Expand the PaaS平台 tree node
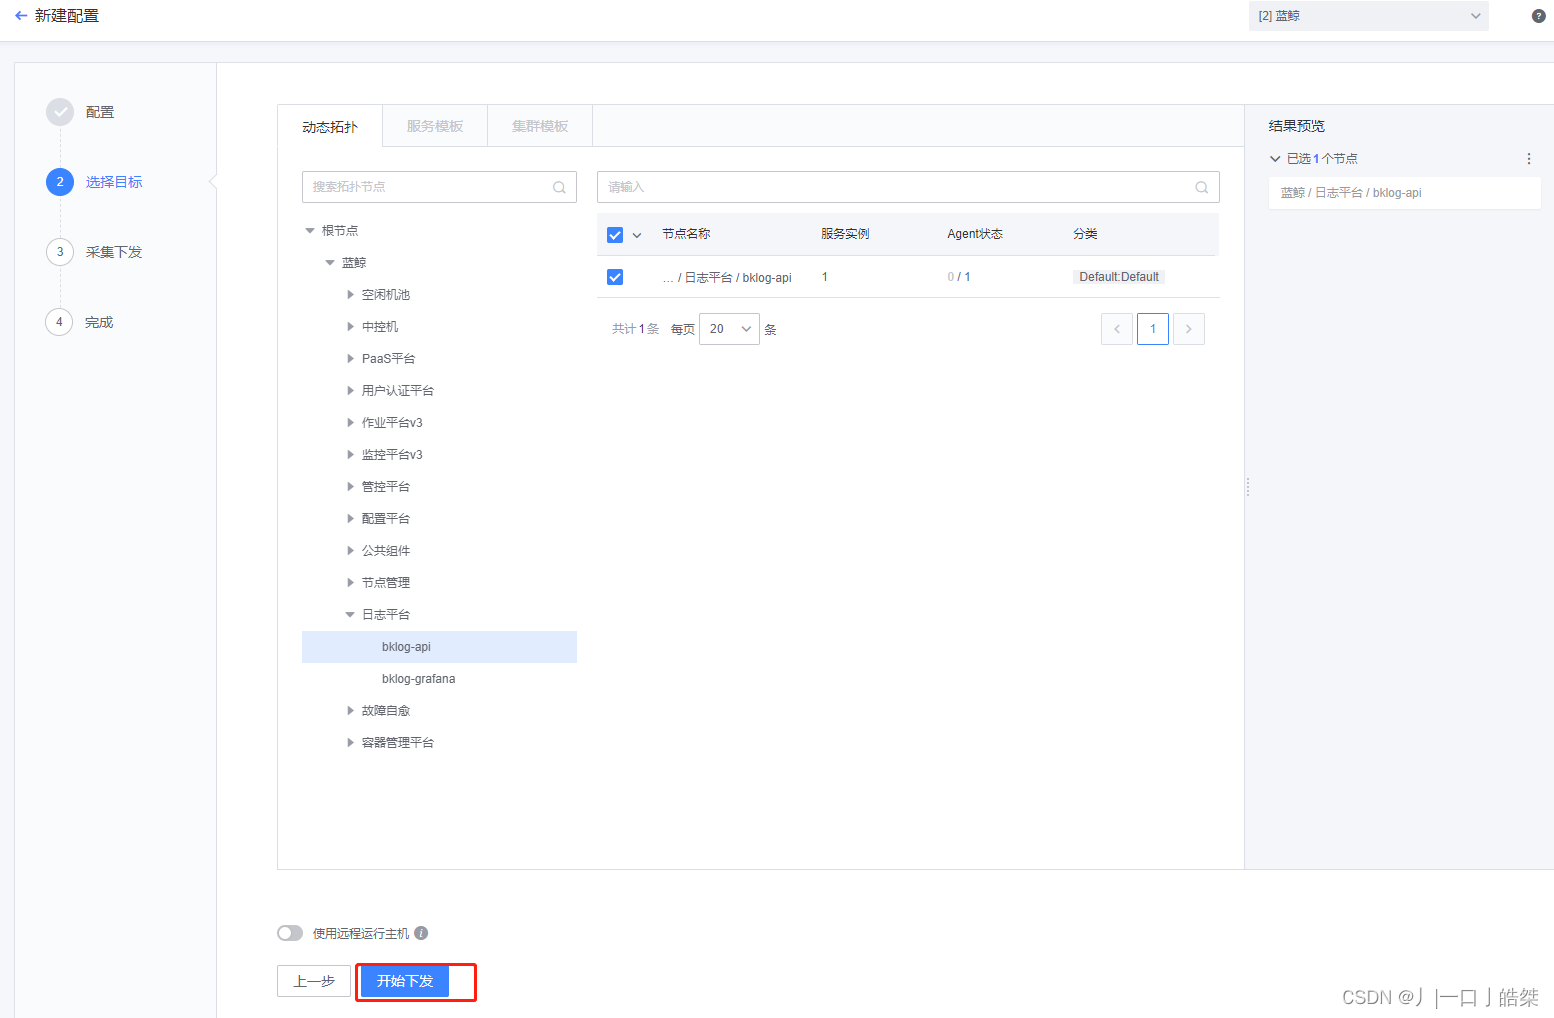The height and width of the screenshot is (1018, 1554). pos(350,359)
